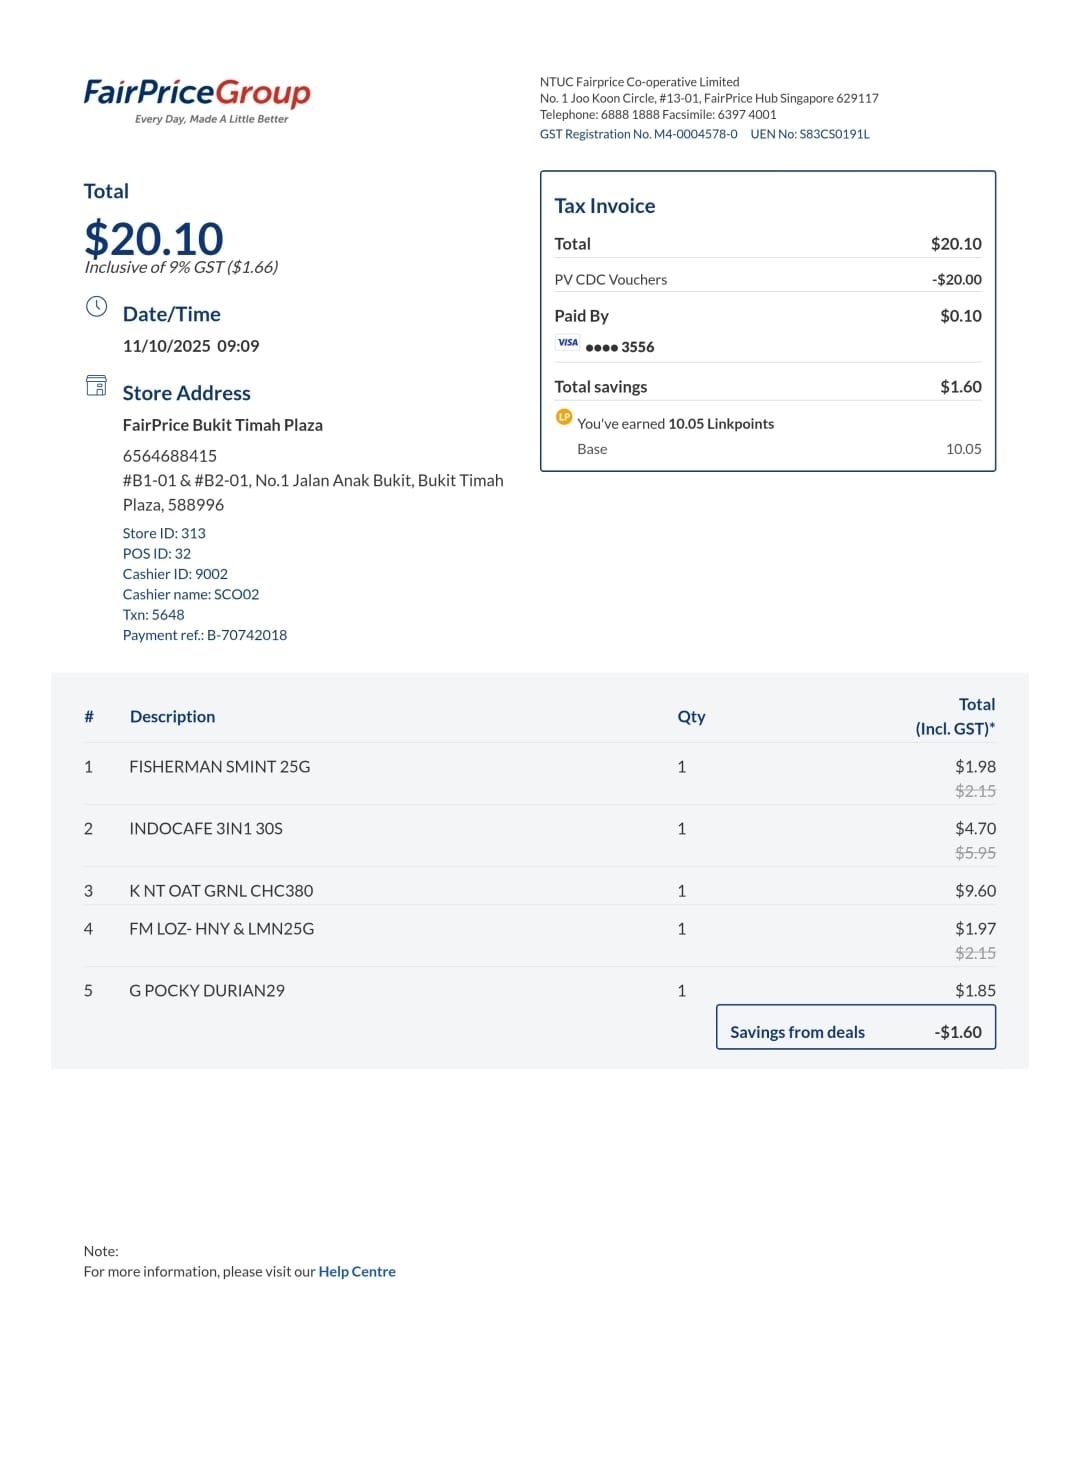The height and width of the screenshot is (1467, 1080).
Task: Click the orange Linkpoints LP badge
Action: click(564, 417)
